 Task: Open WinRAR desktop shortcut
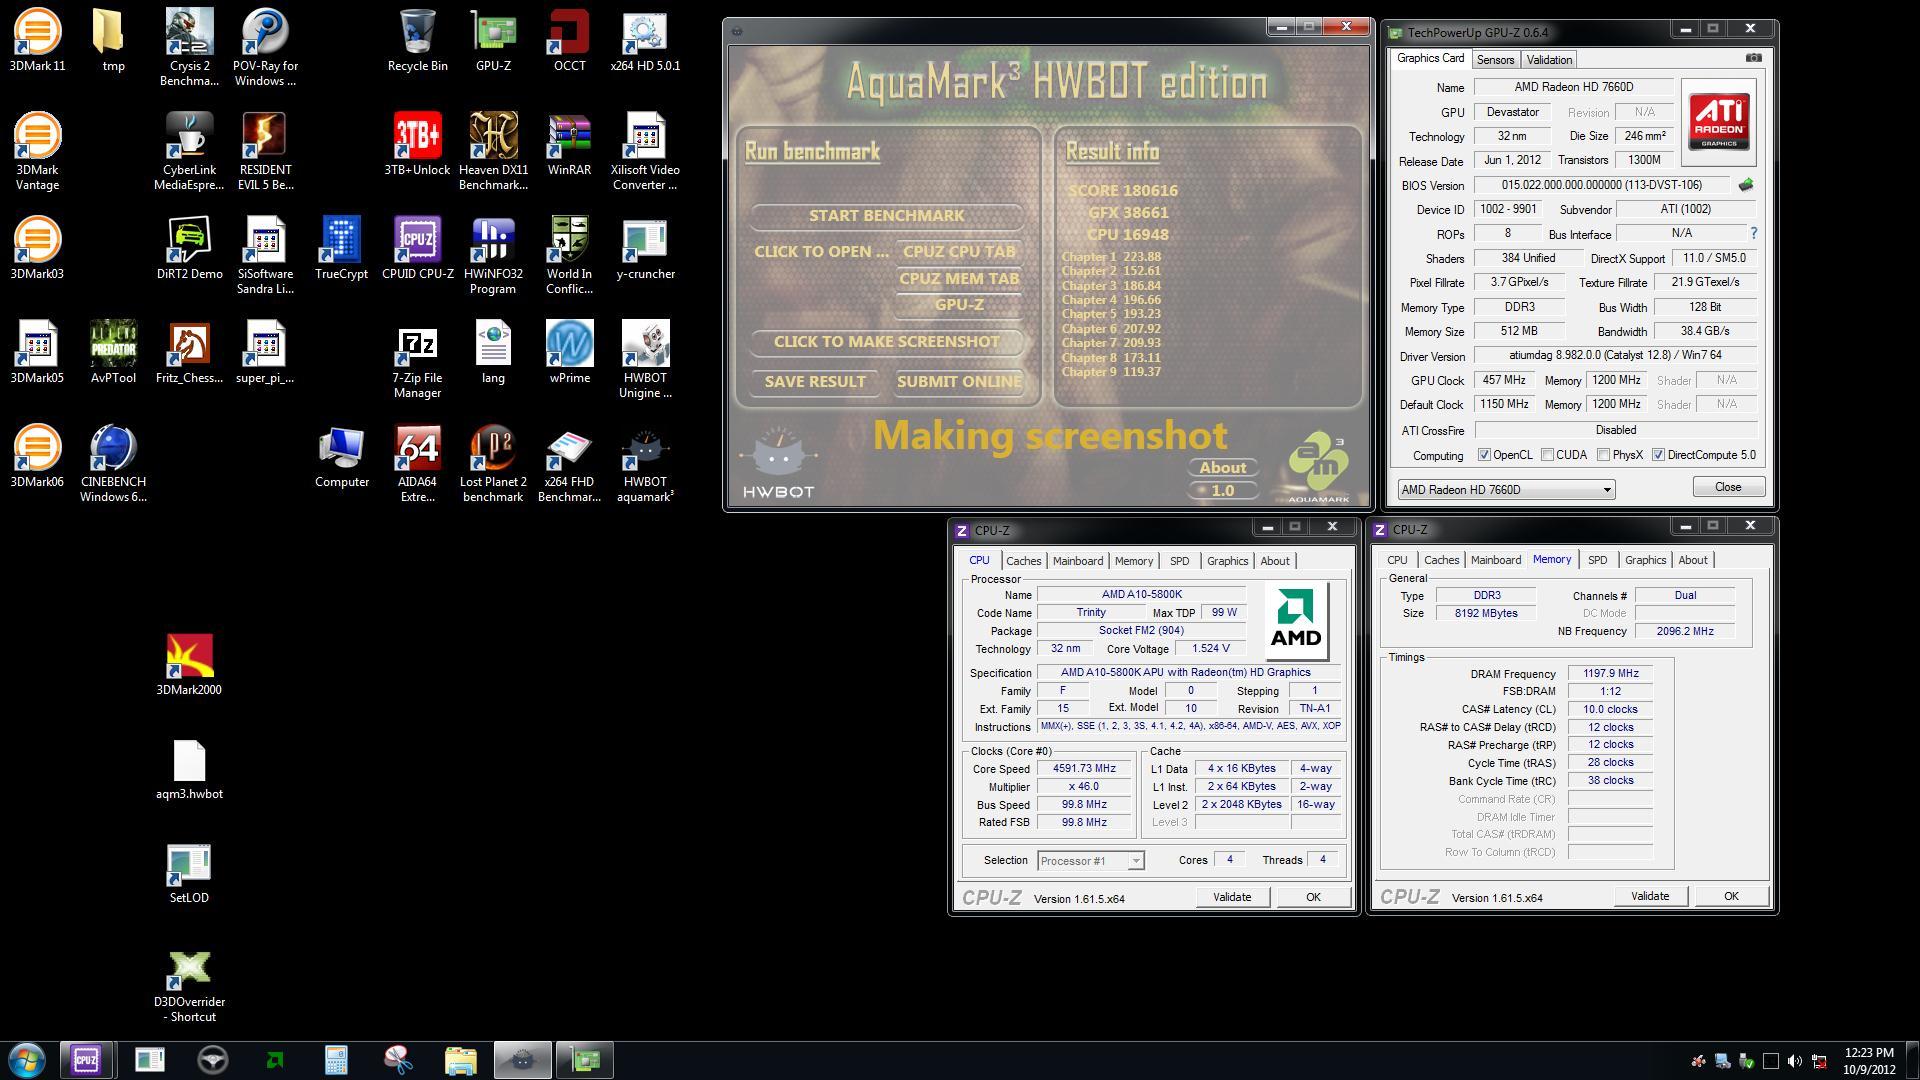click(x=569, y=145)
